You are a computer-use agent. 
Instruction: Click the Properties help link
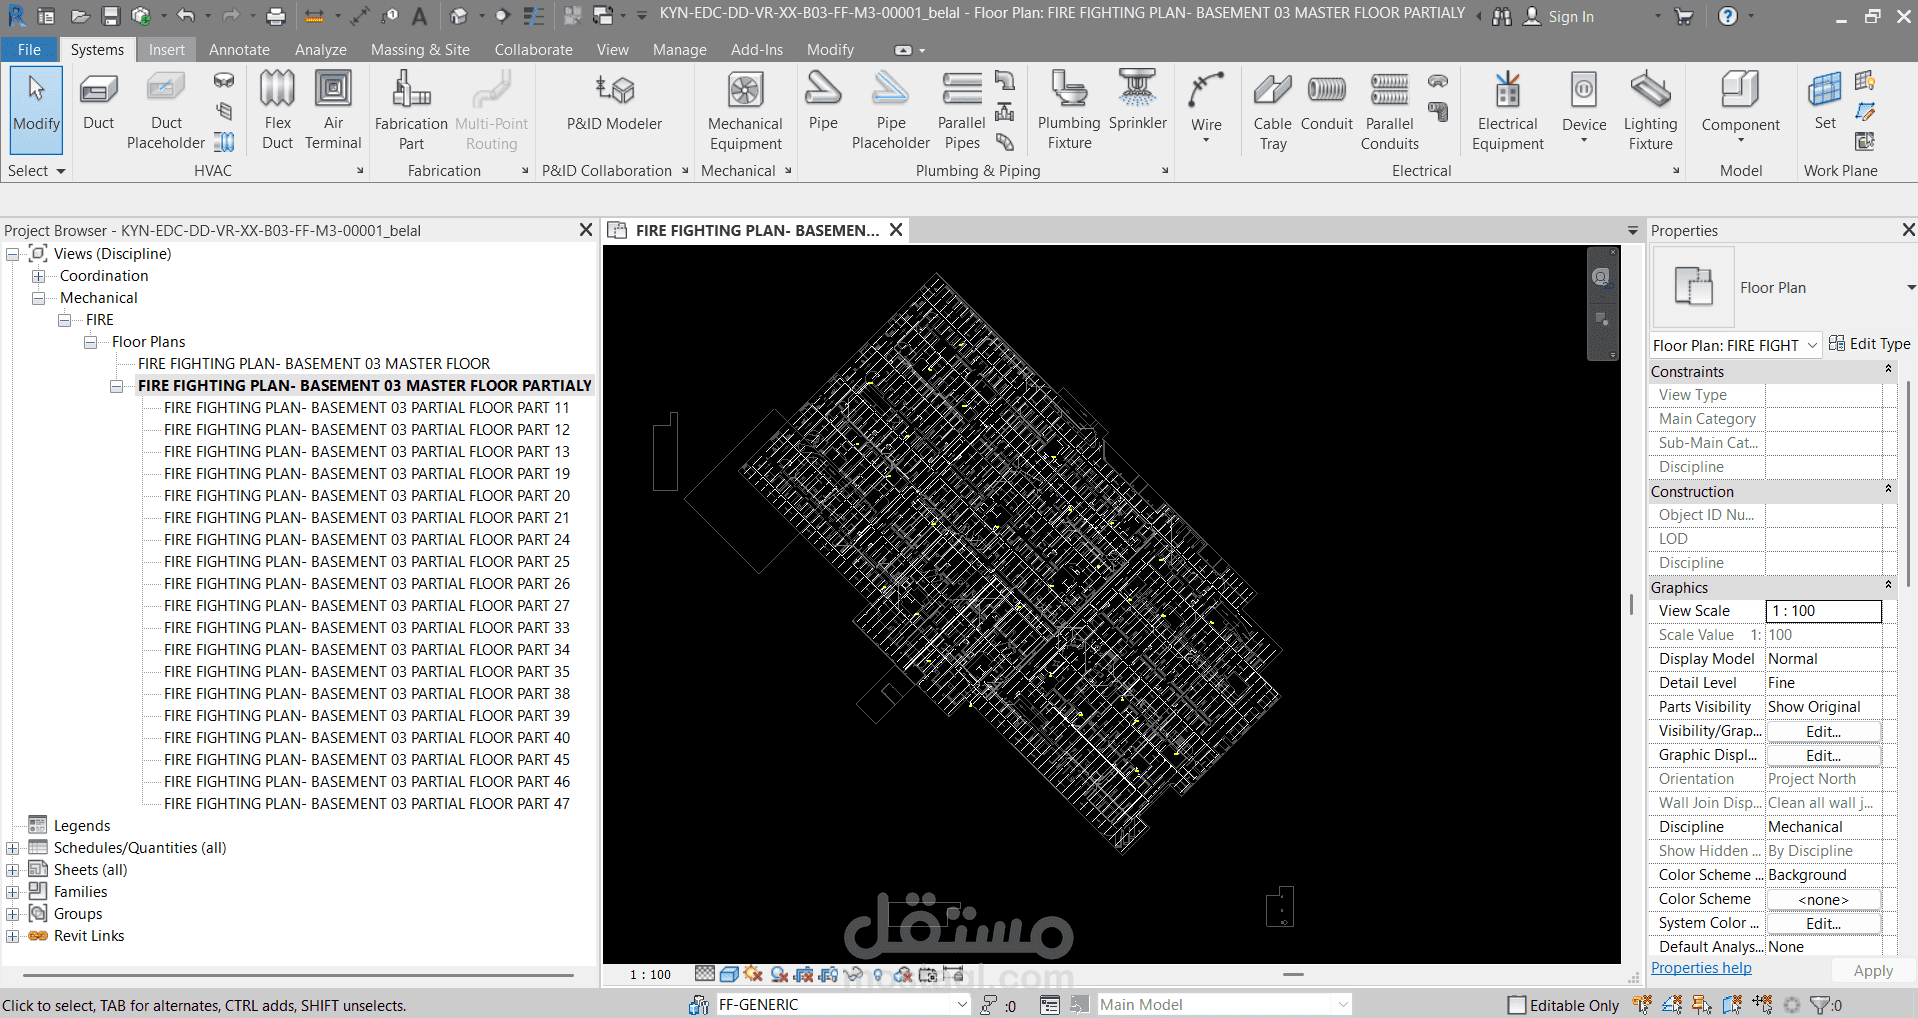click(x=1700, y=968)
